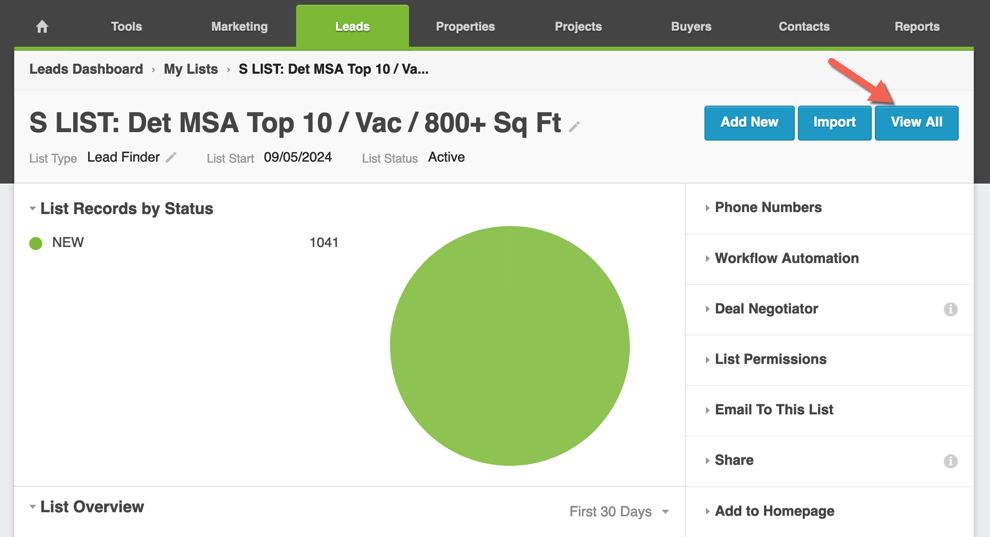The height and width of the screenshot is (537, 990).
Task: Click green NEW status legend dot
Action: pyautogui.click(x=36, y=243)
